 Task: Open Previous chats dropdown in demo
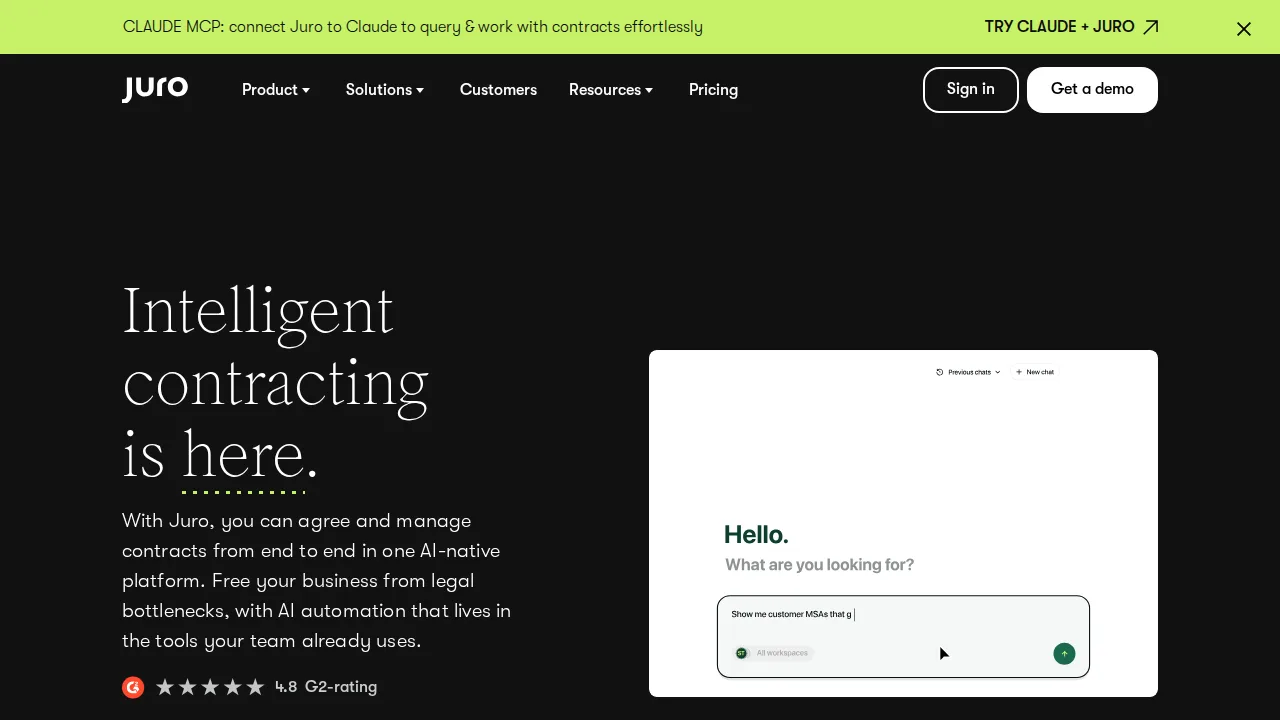pos(968,372)
